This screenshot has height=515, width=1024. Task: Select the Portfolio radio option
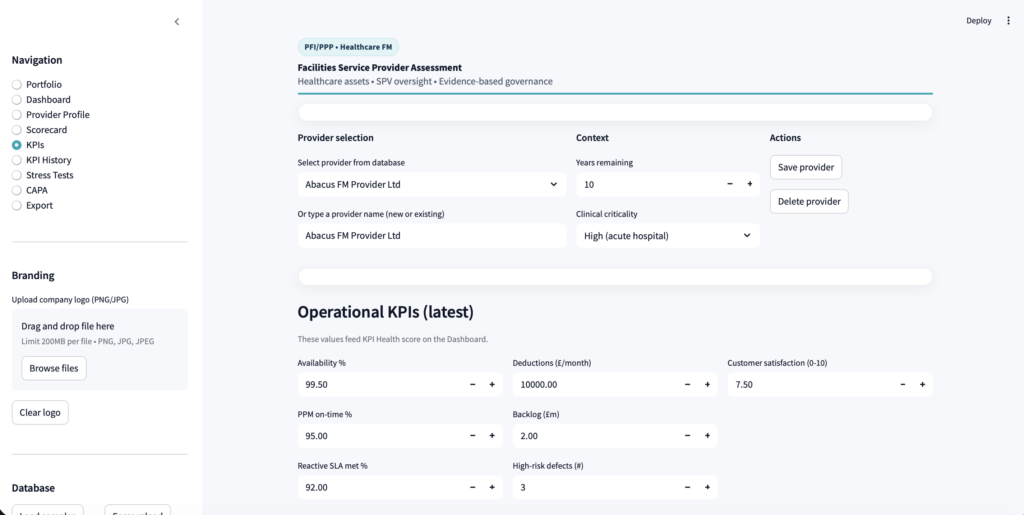click(17, 85)
